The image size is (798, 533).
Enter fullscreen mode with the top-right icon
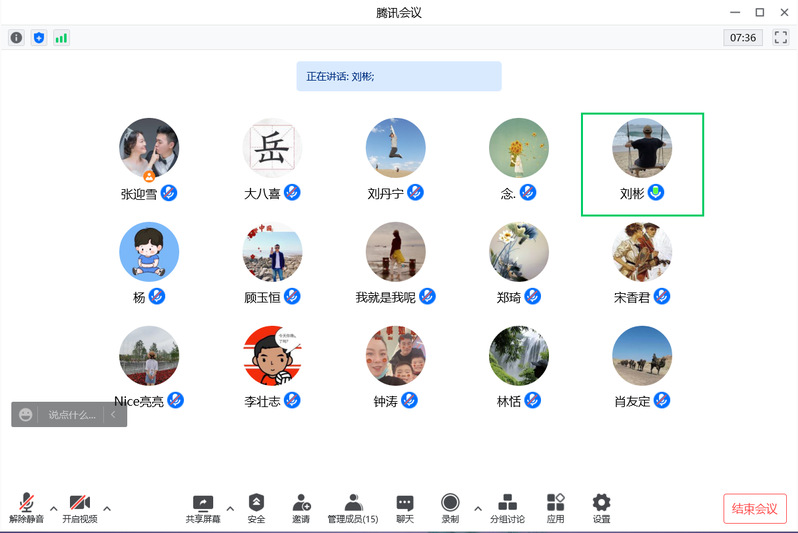point(781,38)
